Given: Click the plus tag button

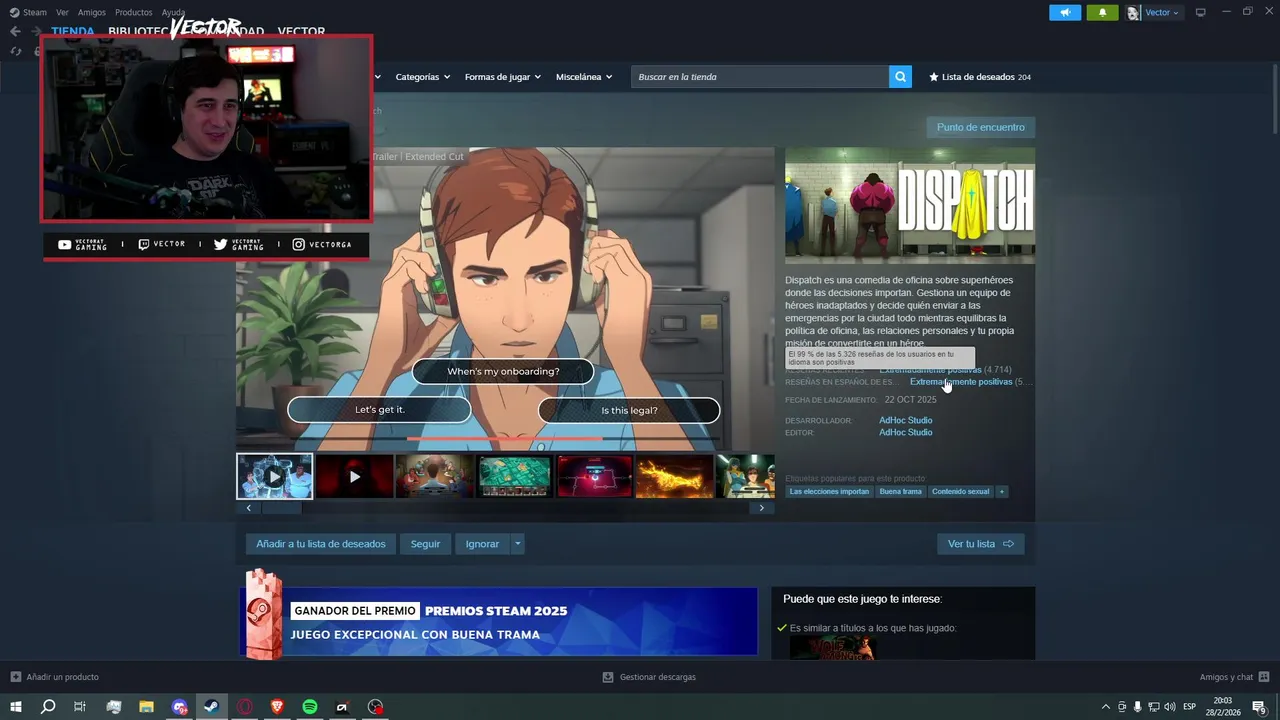Looking at the screenshot, I should [x=1001, y=492].
